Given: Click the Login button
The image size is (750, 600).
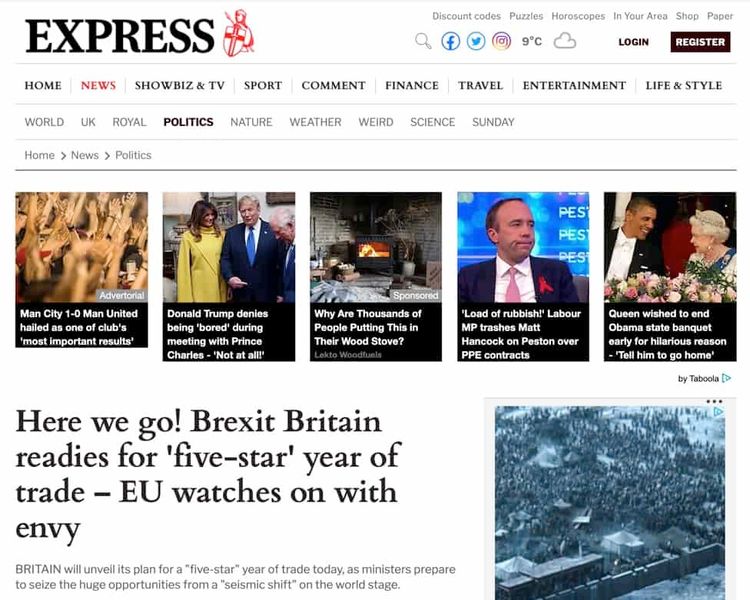Looking at the screenshot, I should coord(634,42).
